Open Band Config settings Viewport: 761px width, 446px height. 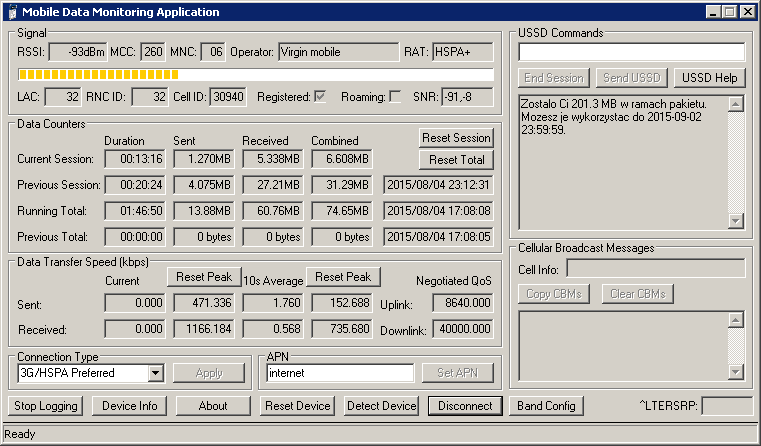[546, 406]
